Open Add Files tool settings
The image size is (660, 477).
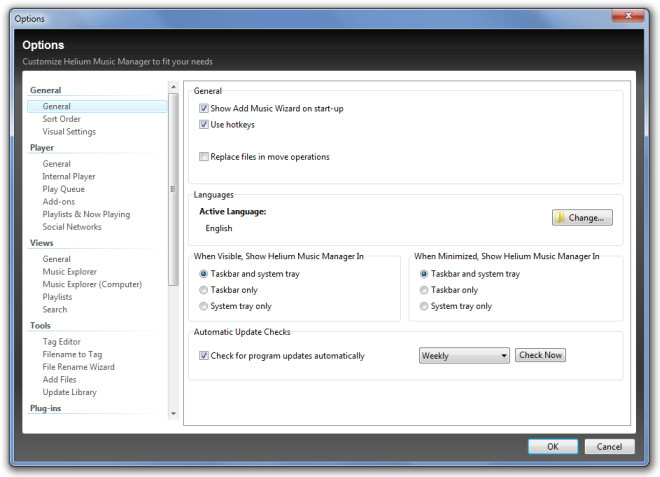click(59, 379)
